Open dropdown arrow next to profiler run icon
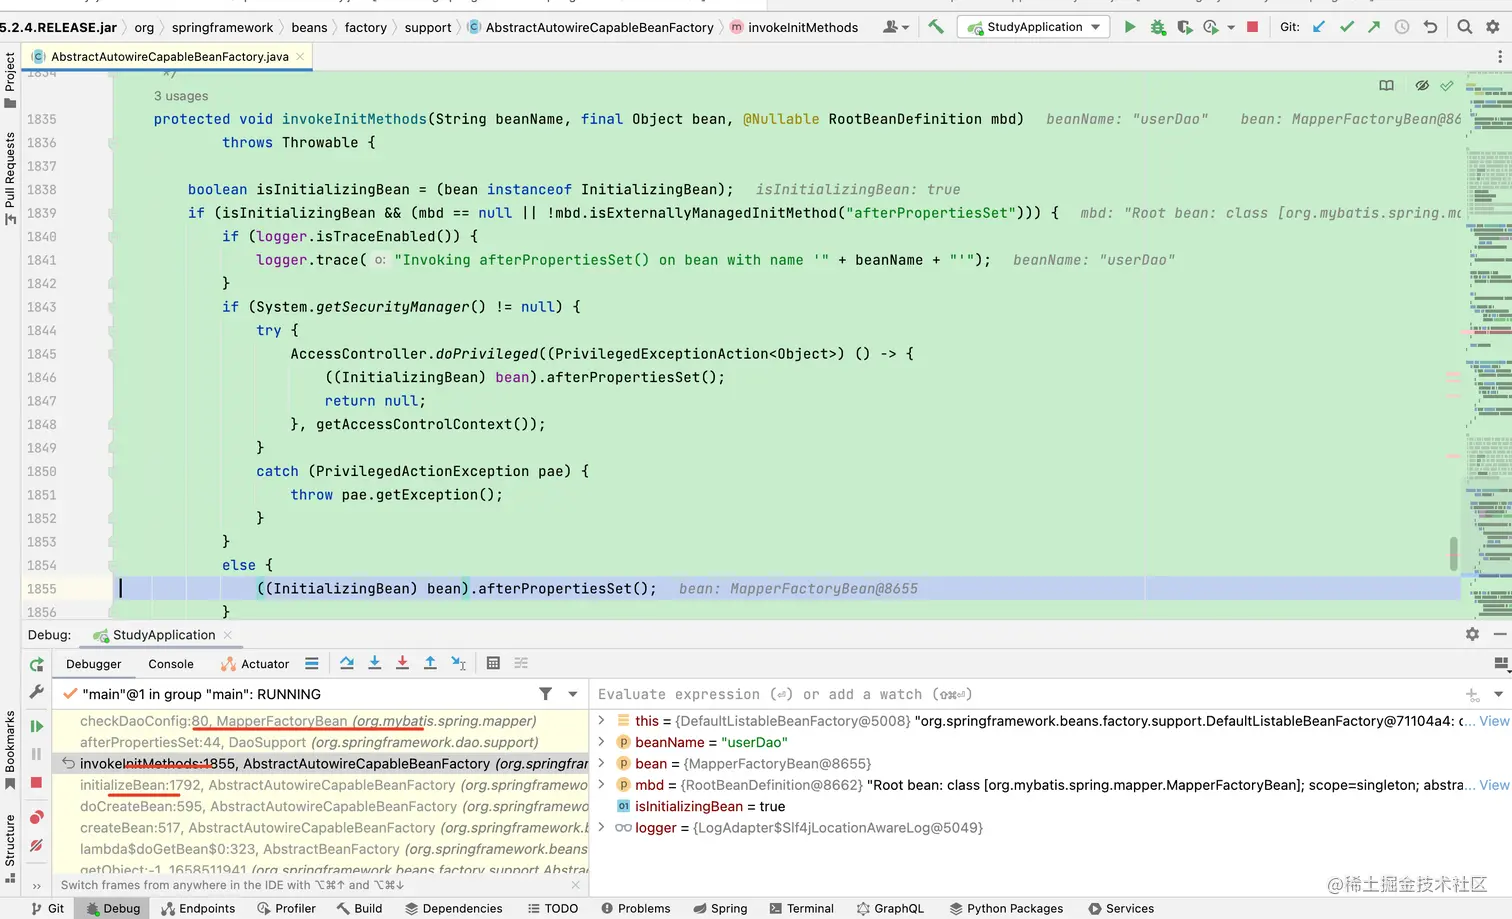The image size is (1512, 919). point(1231,28)
